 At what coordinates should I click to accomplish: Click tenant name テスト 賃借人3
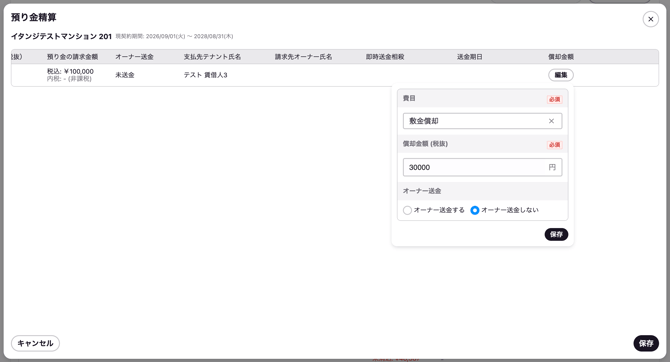point(206,75)
